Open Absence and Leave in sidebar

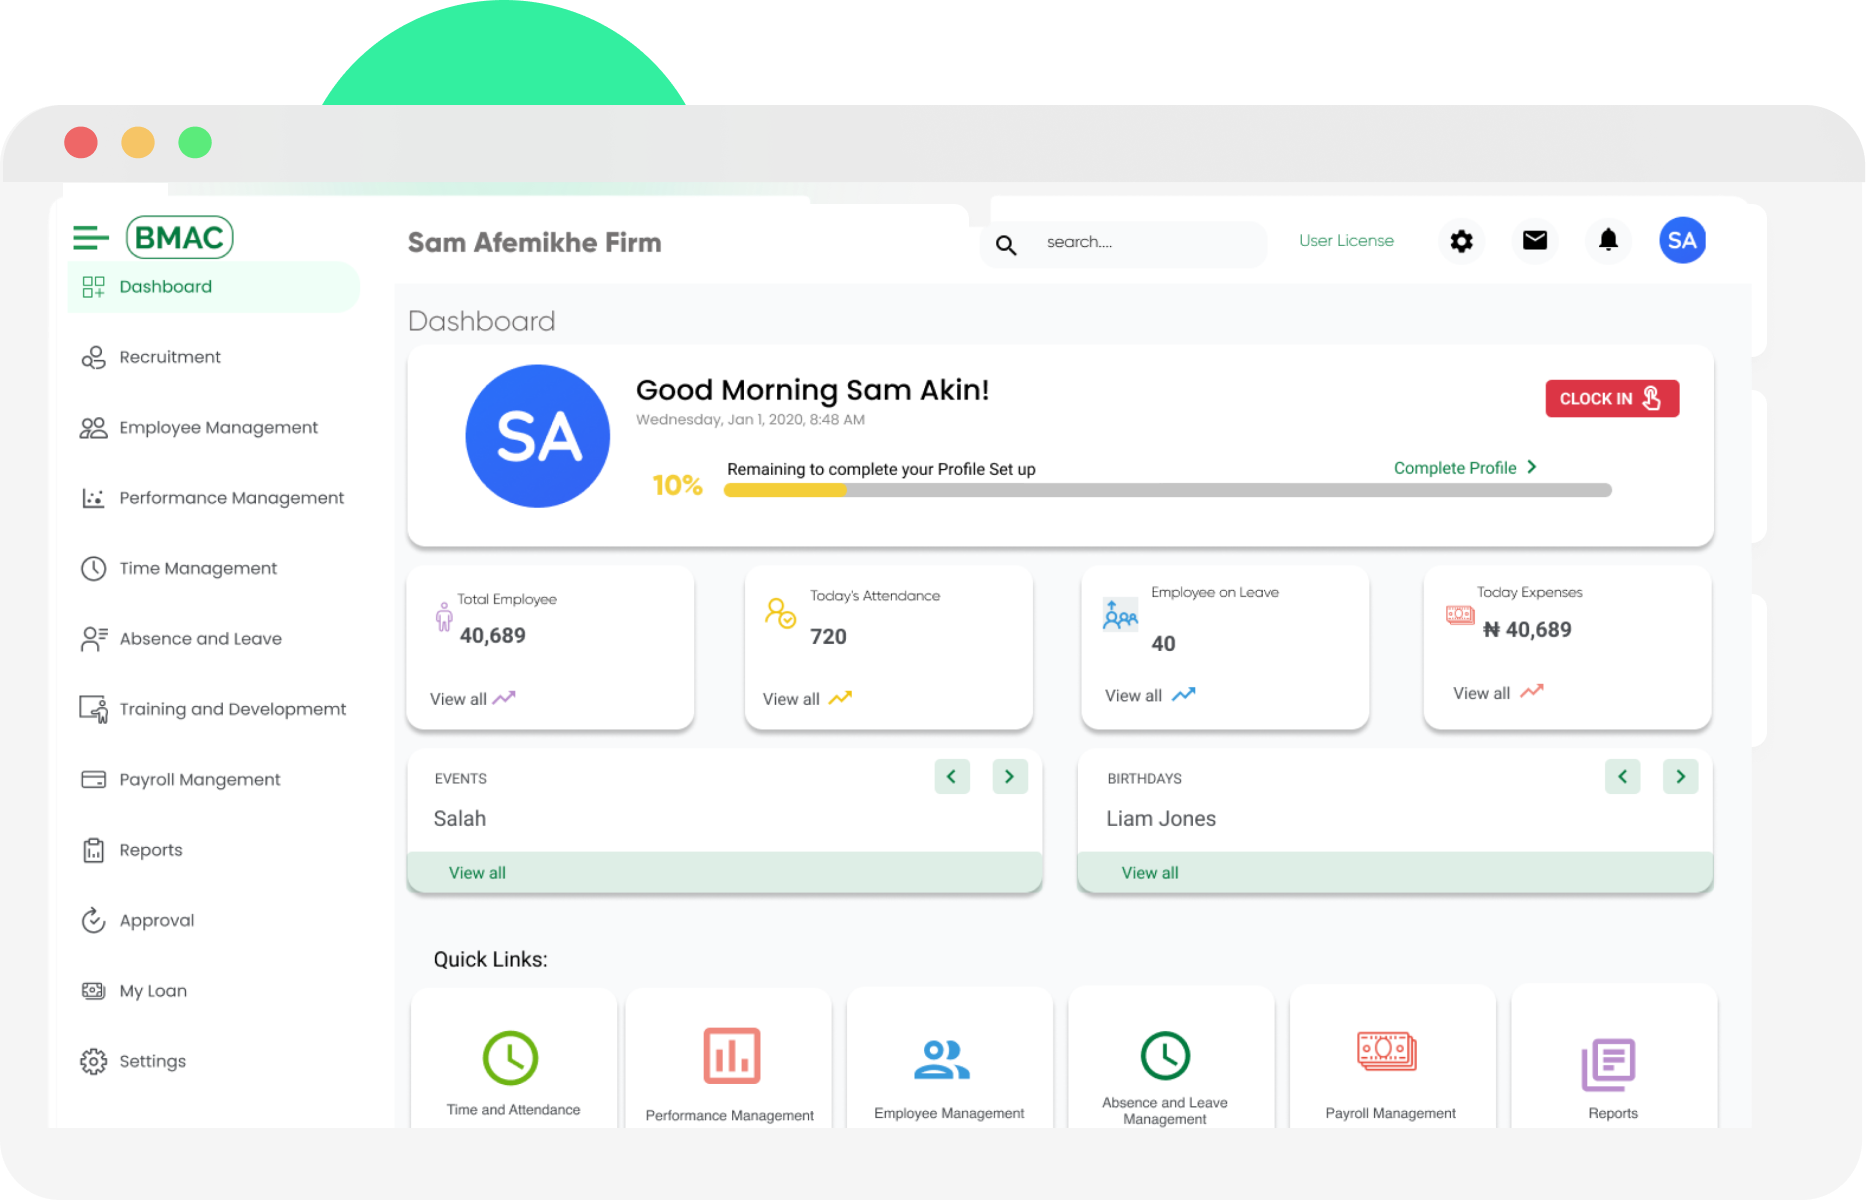click(200, 639)
